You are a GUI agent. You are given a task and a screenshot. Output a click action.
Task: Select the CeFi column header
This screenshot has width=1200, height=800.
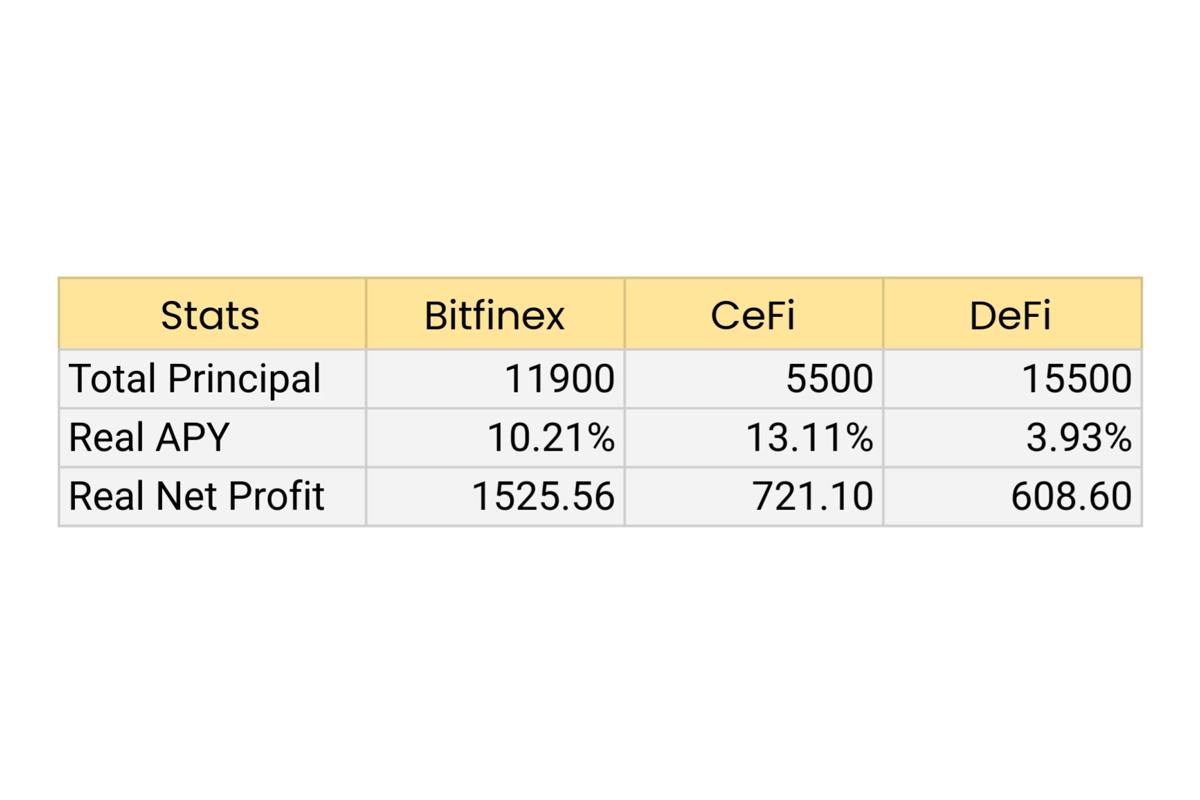click(x=753, y=315)
